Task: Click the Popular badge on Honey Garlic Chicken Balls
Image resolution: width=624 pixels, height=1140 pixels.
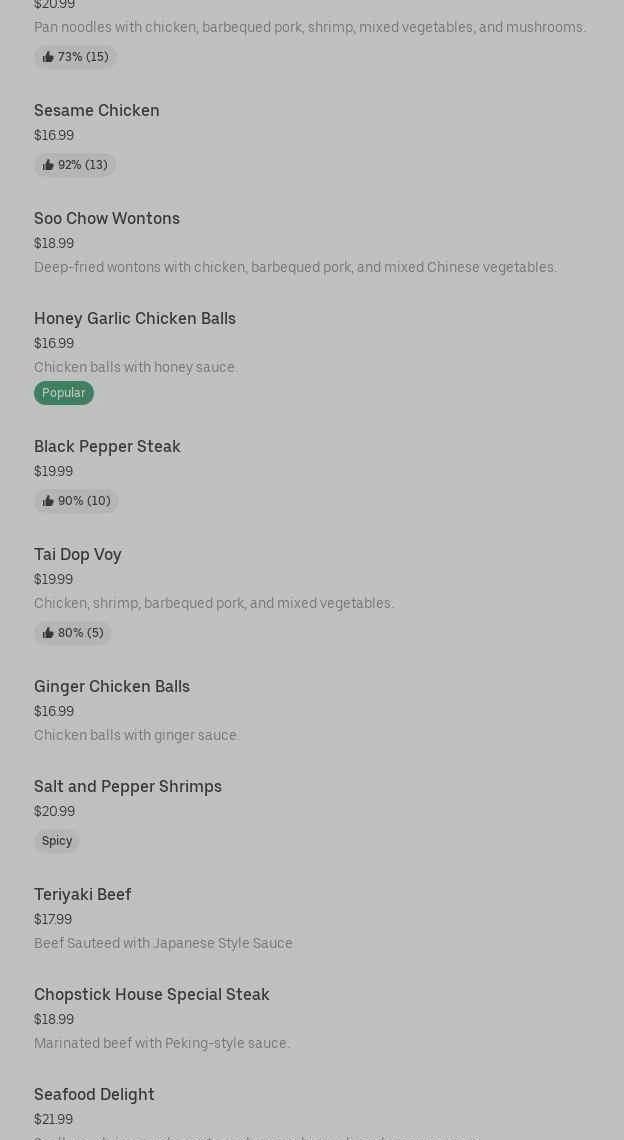Action: coord(64,393)
